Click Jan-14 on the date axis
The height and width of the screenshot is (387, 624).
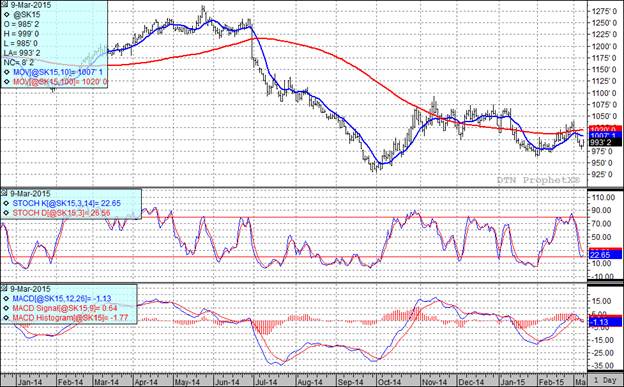[x=30, y=381]
